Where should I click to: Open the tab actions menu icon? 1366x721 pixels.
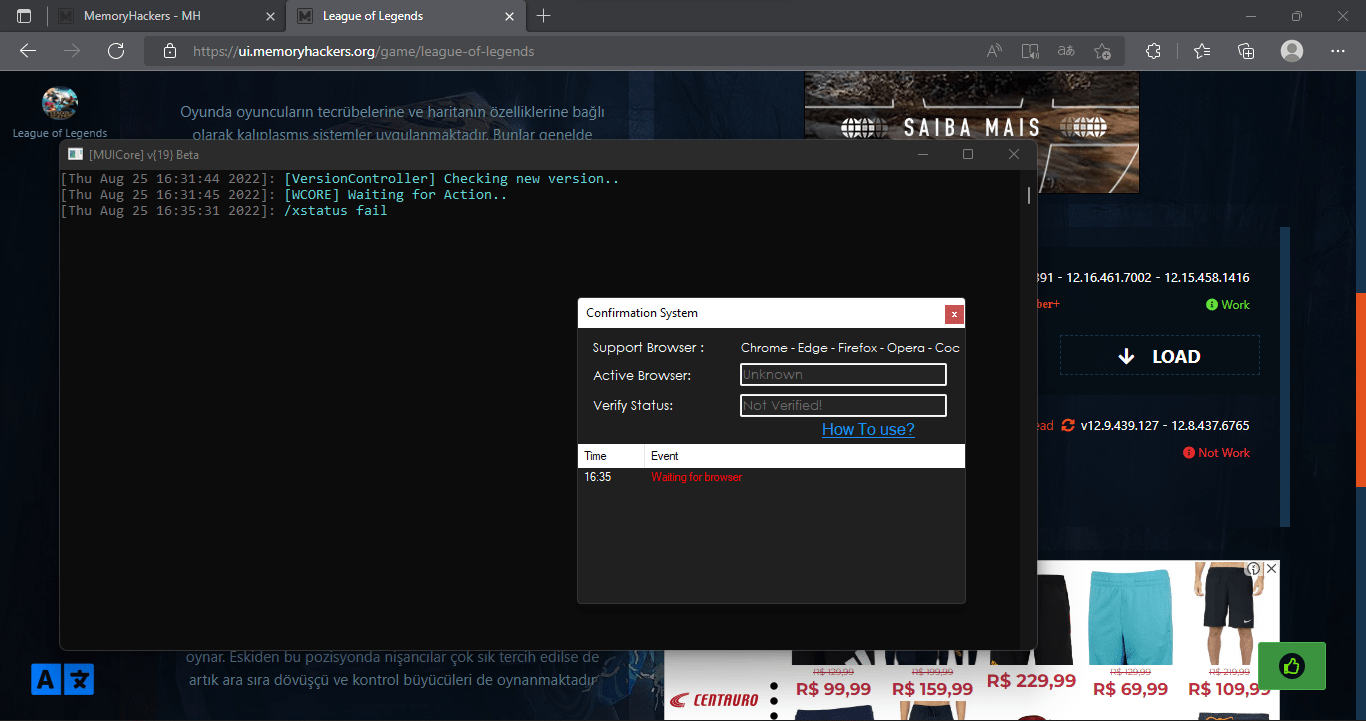point(24,16)
